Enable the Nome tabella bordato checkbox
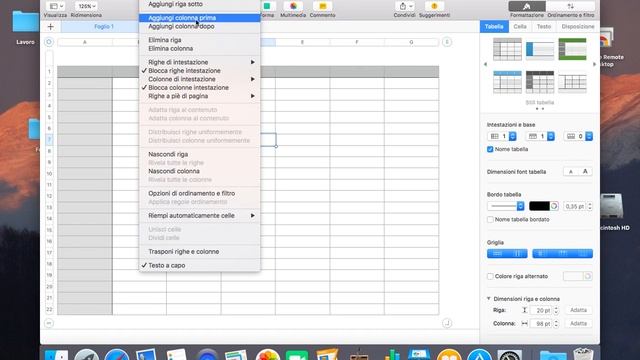The height and width of the screenshot is (360, 640). coord(490,220)
